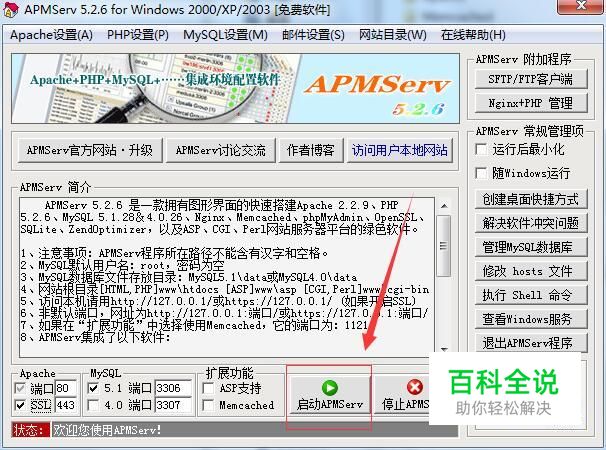Click APMServ官方网站·升级 button
Viewport: 606px width, 450px height.
point(90,150)
